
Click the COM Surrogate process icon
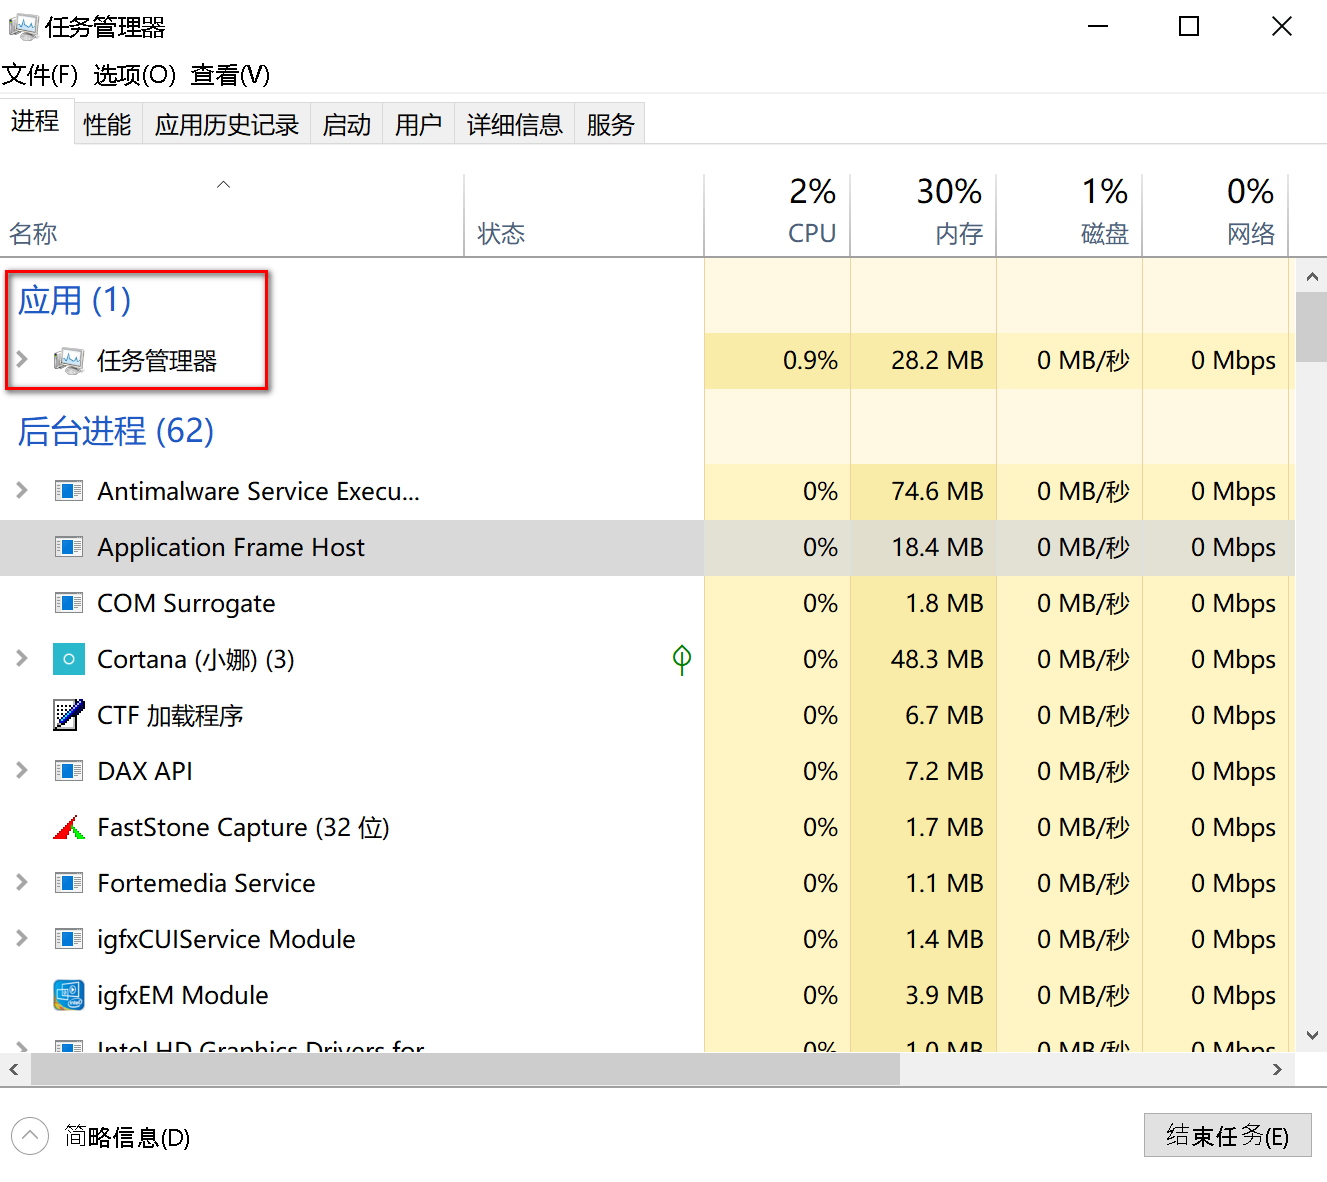point(69,604)
